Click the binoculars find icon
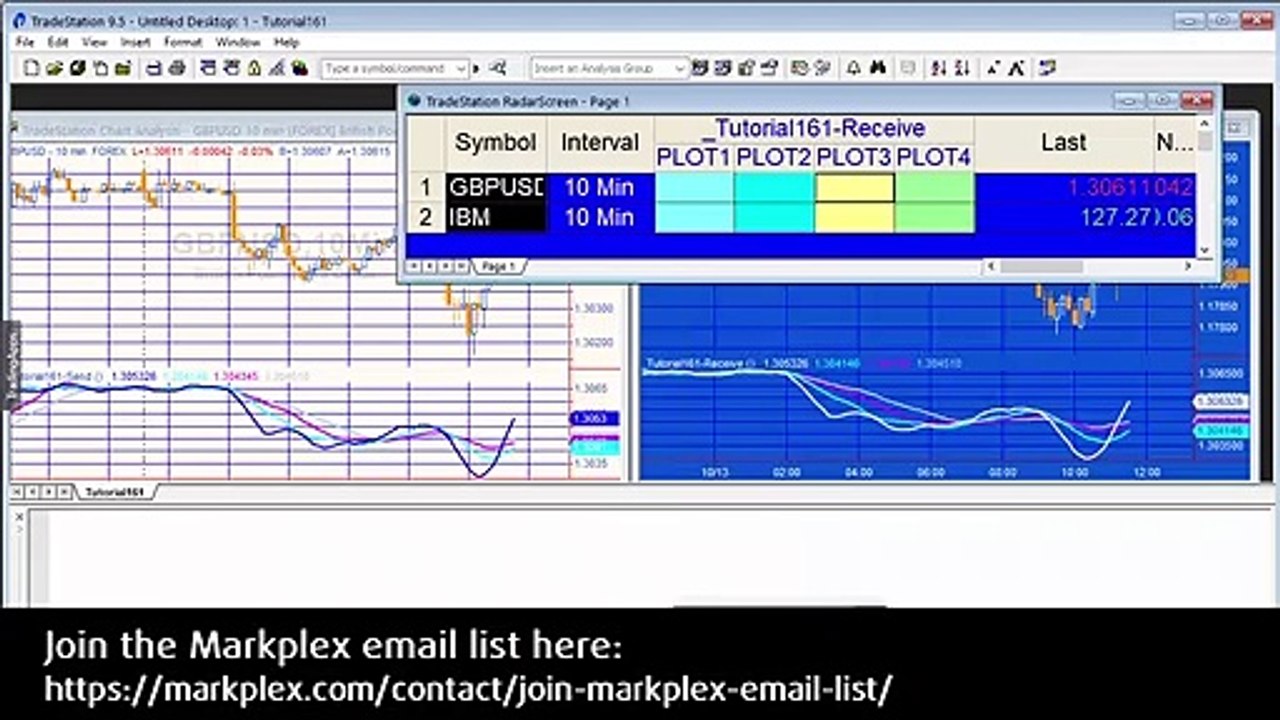 point(878,68)
